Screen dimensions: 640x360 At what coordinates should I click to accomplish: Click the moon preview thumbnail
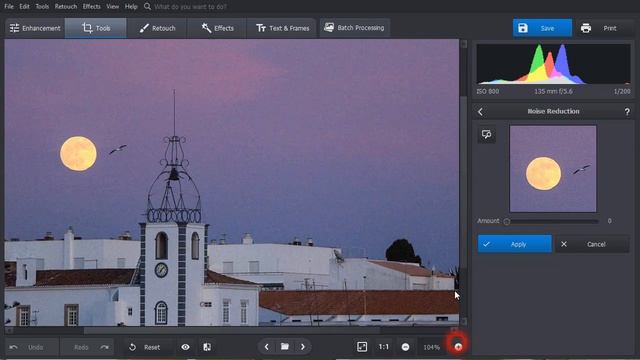click(x=553, y=169)
